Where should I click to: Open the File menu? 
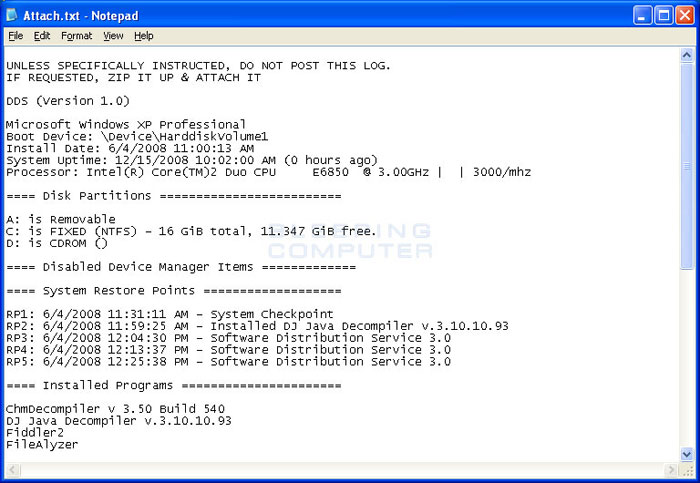click(16, 36)
